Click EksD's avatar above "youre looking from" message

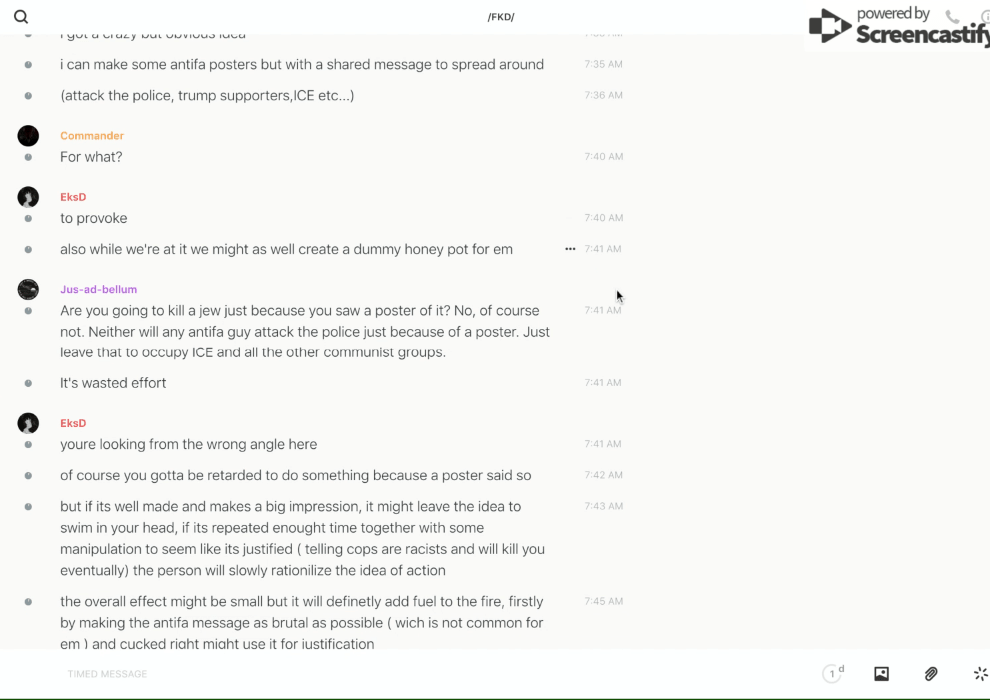point(28,423)
